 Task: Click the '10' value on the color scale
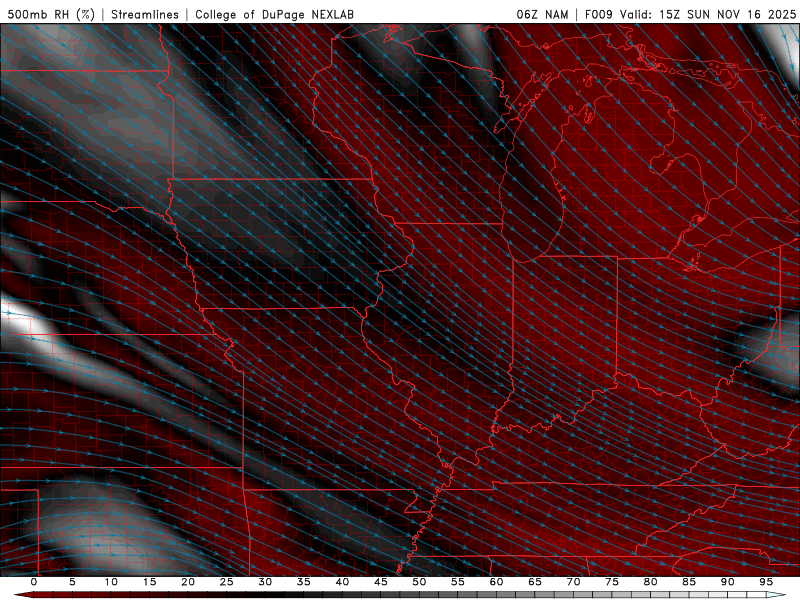(x=111, y=582)
